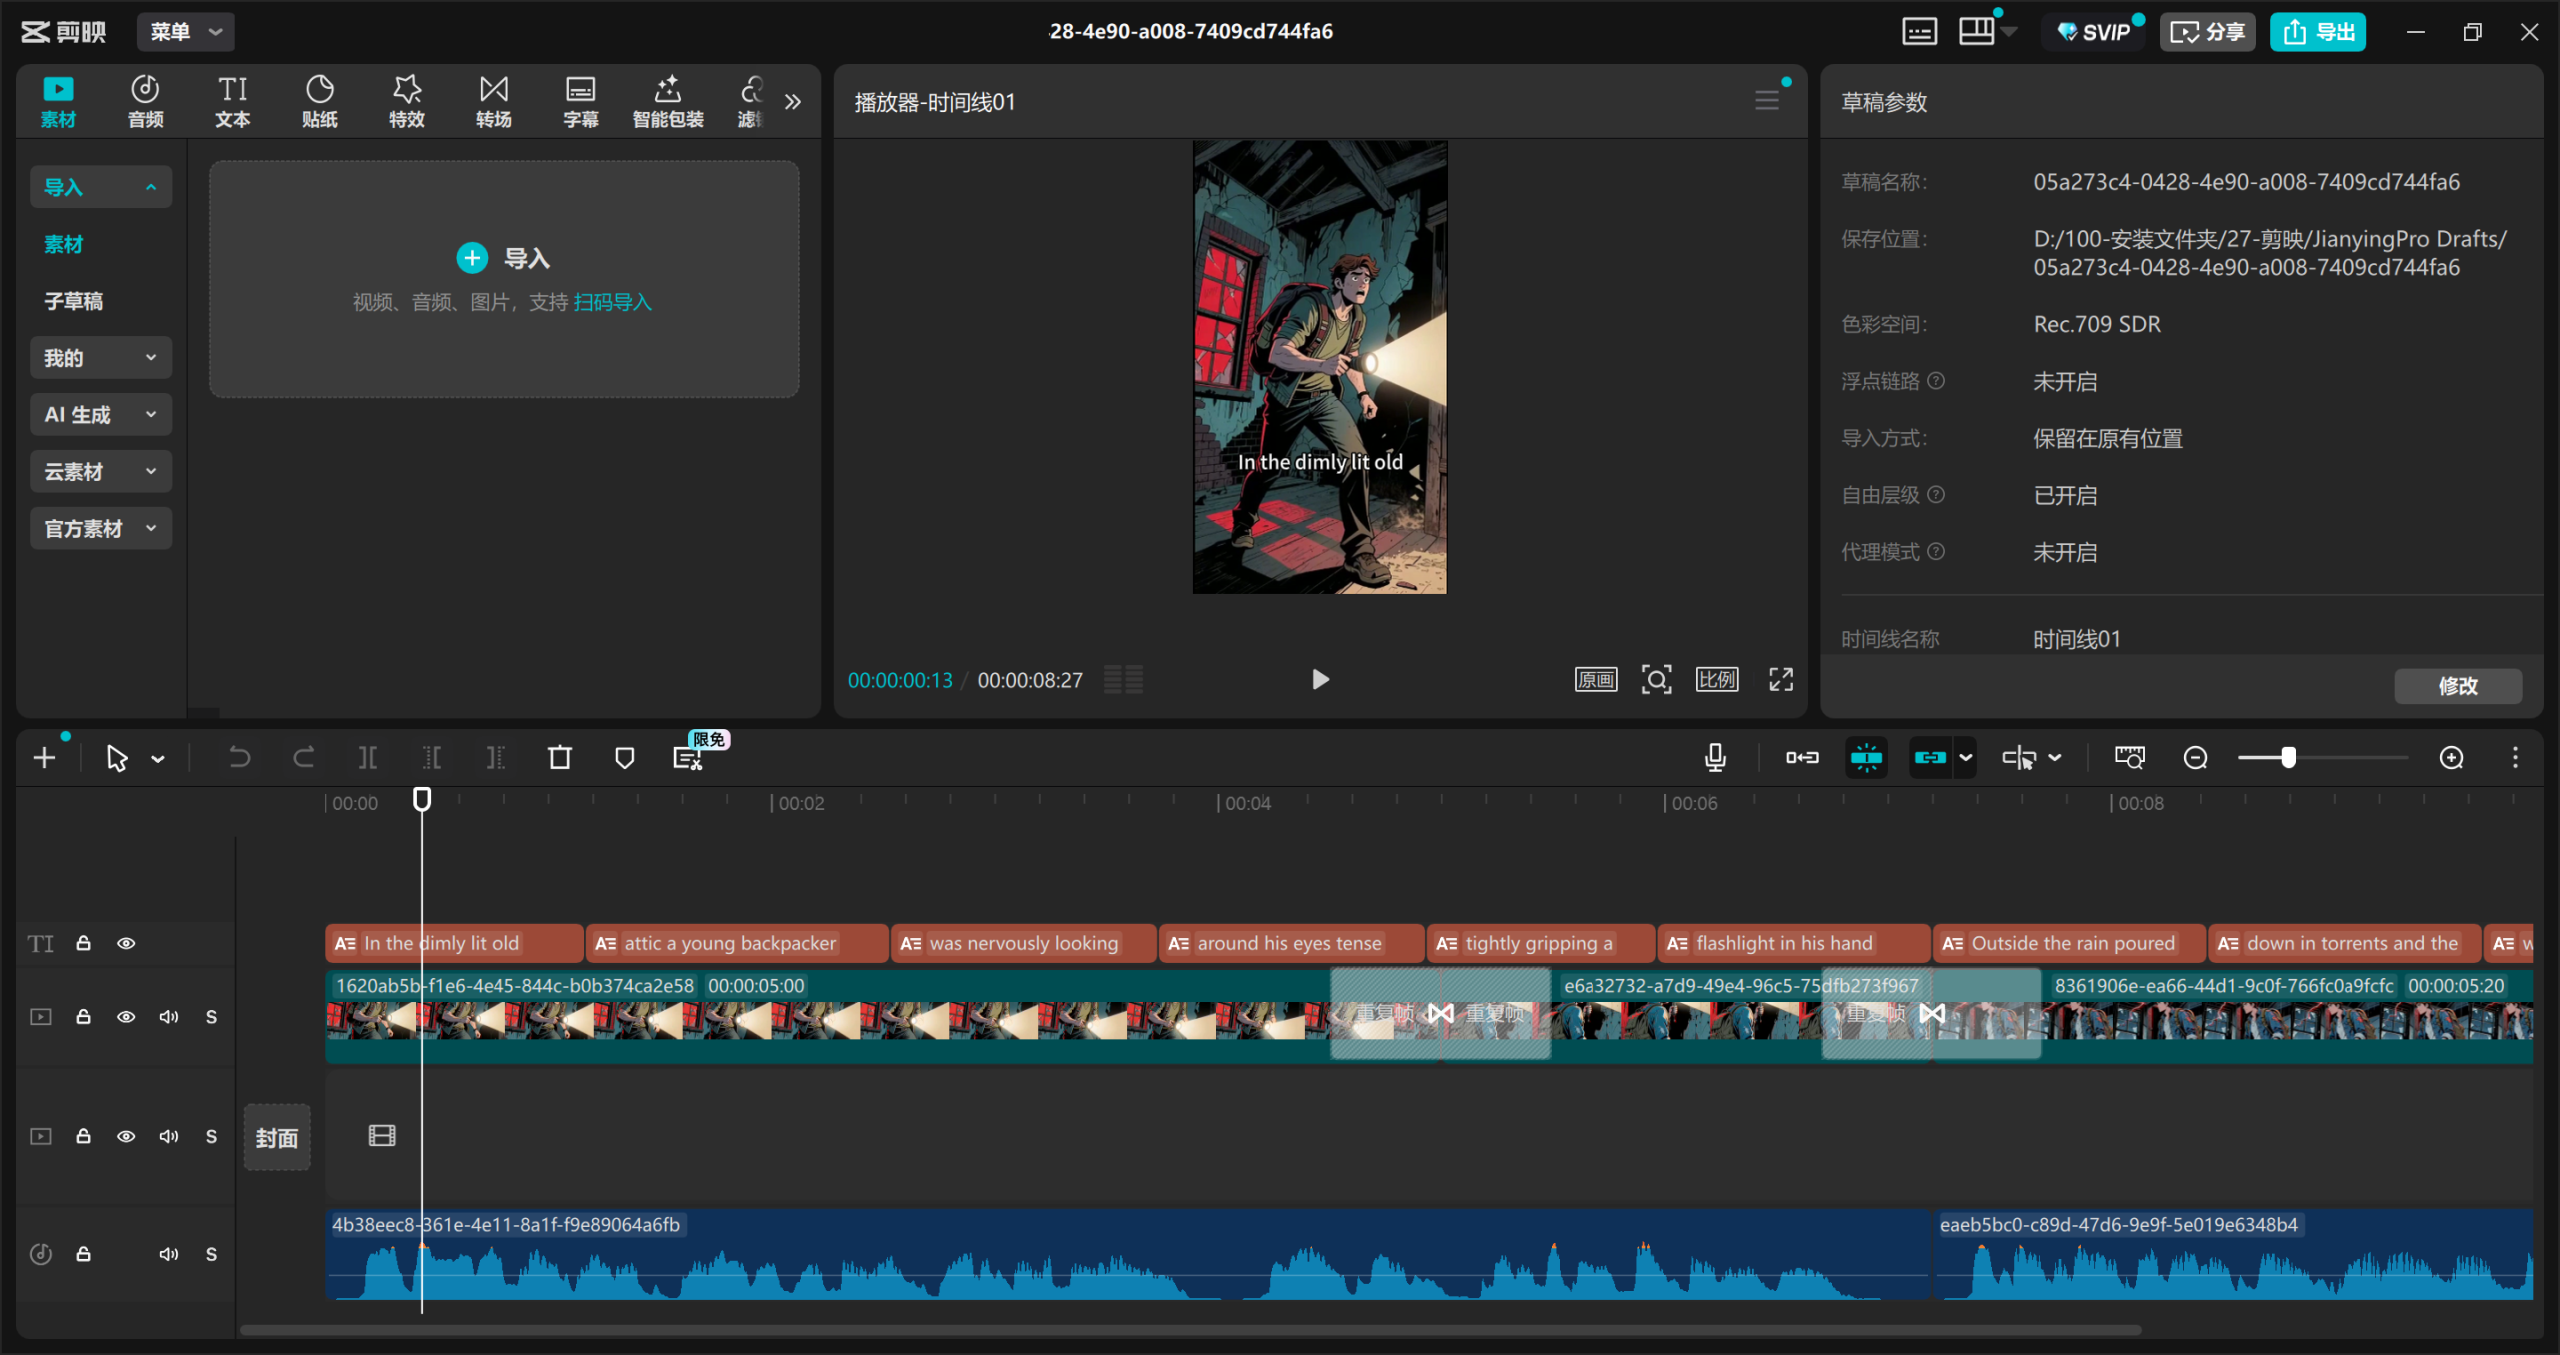Click the fullscreen preview icon
The width and height of the screenshot is (2560, 1355).
coord(1781,680)
